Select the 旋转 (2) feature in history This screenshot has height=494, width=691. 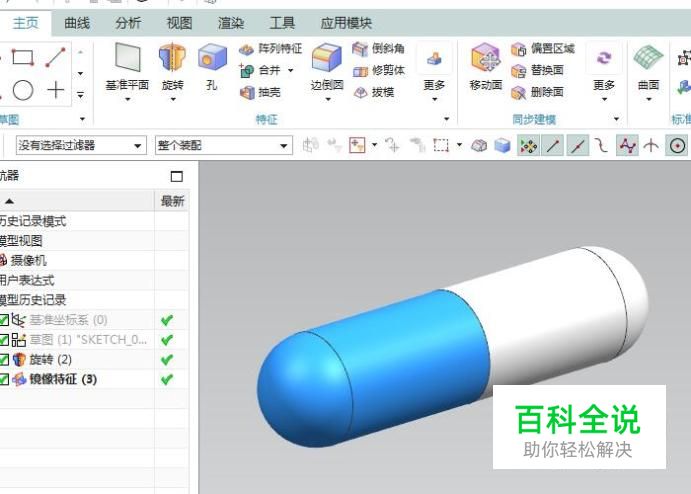(x=50, y=360)
